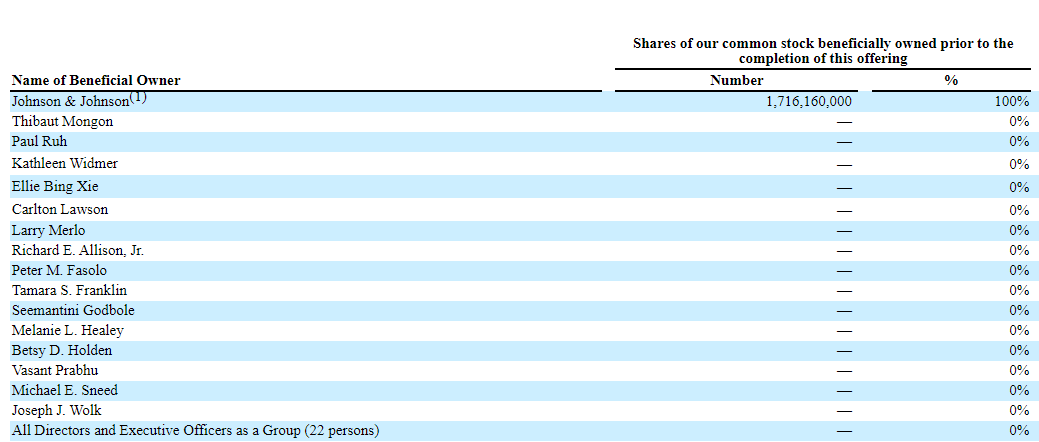Click the Peter M. Fasolo entry
The width and height of the screenshot is (1039, 442).
click(x=59, y=270)
